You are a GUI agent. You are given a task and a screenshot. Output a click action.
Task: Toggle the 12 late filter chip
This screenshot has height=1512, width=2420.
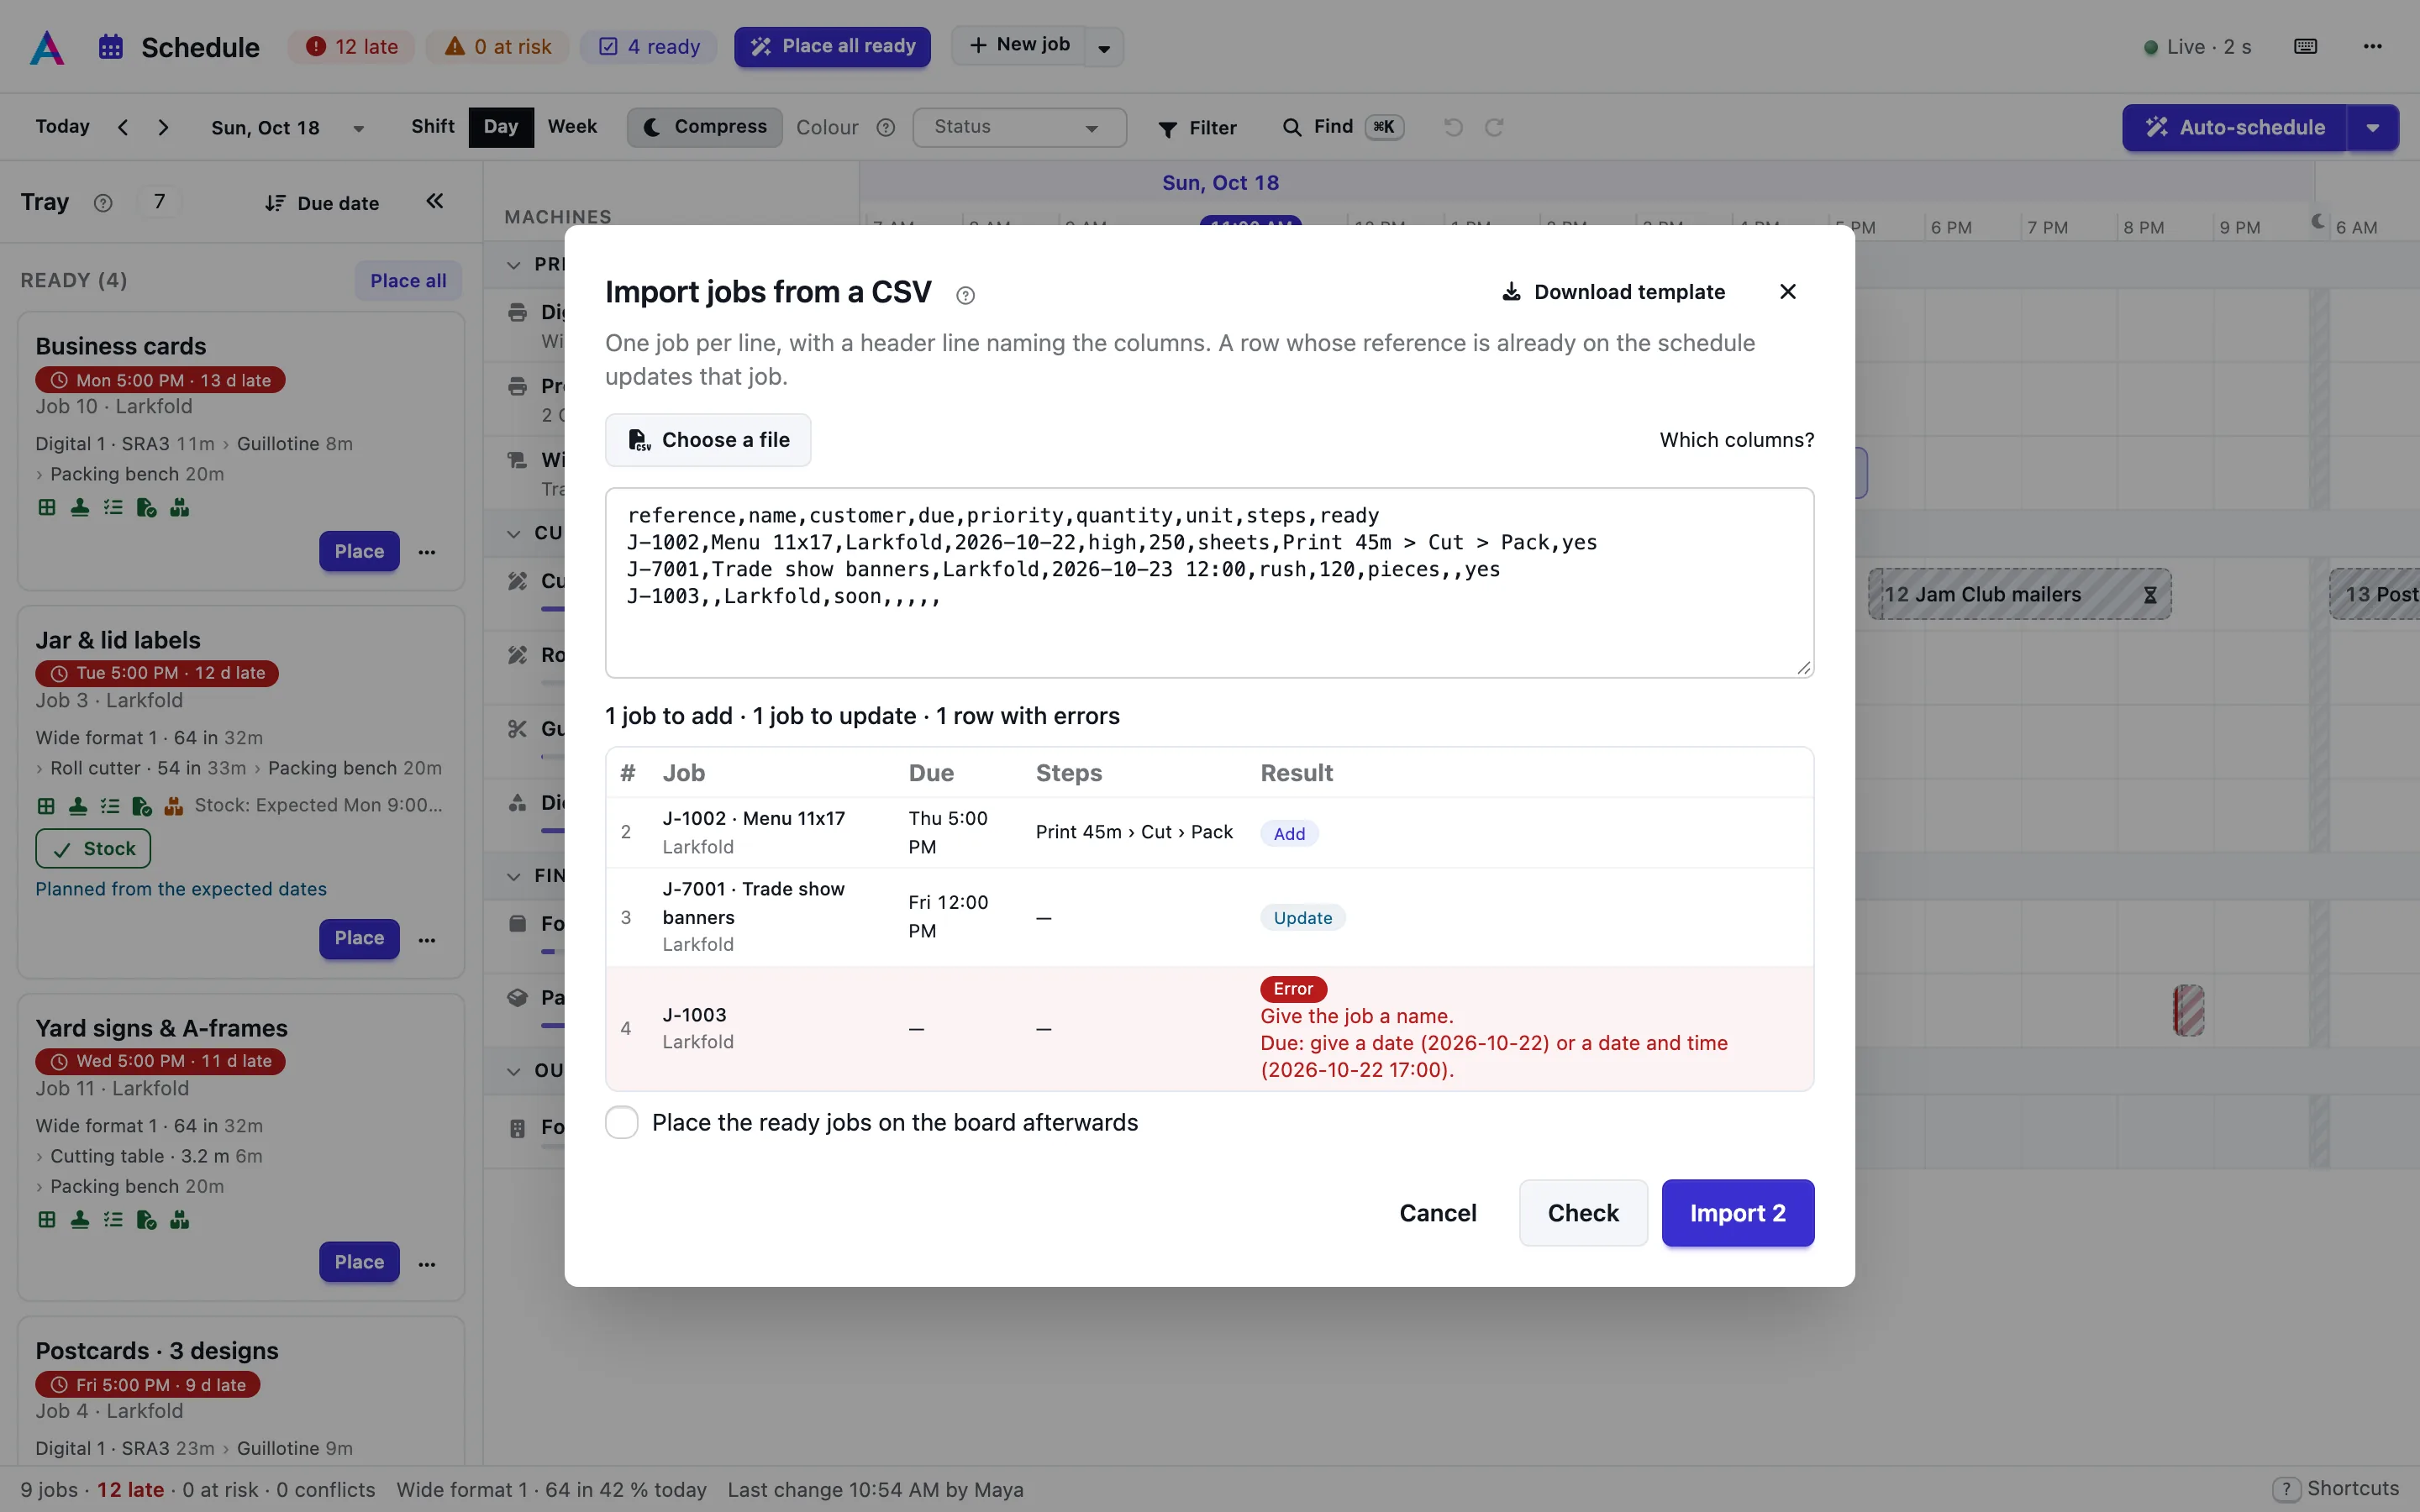tap(352, 47)
